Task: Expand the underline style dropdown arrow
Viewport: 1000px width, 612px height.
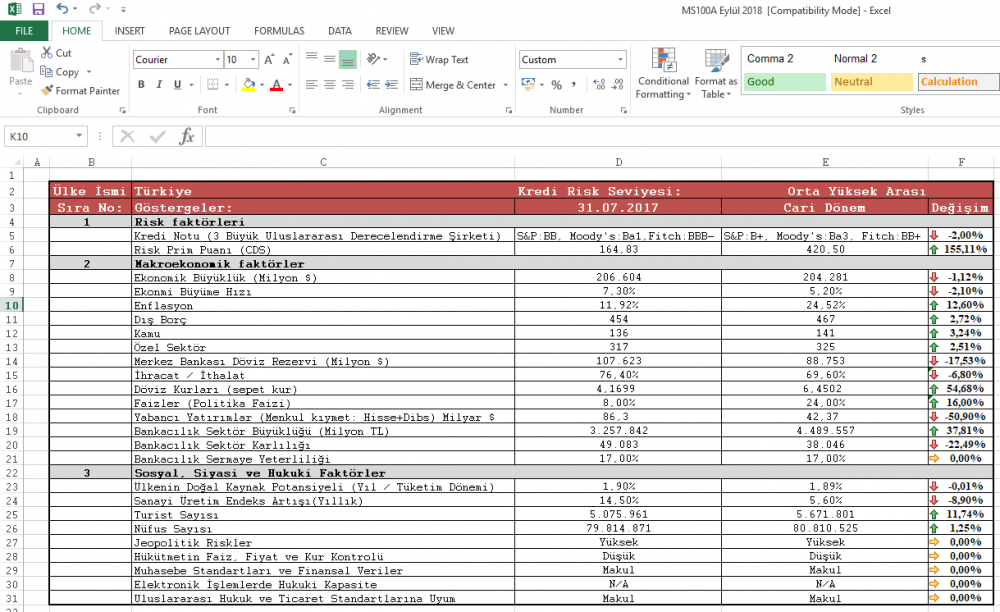Action: pos(191,85)
